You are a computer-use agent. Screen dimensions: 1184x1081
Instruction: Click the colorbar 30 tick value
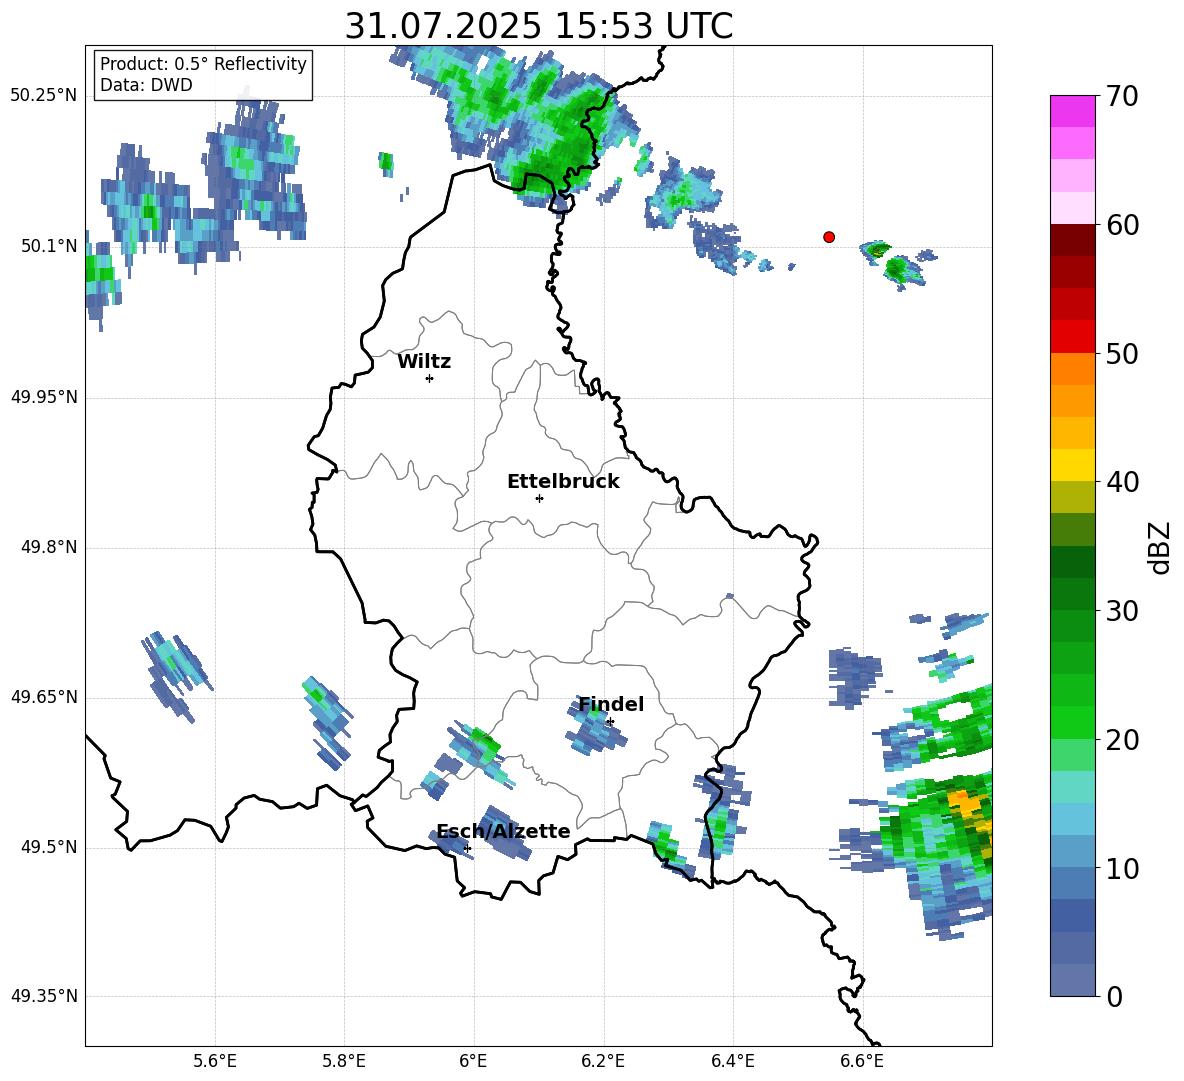(x=1122, y=611)
